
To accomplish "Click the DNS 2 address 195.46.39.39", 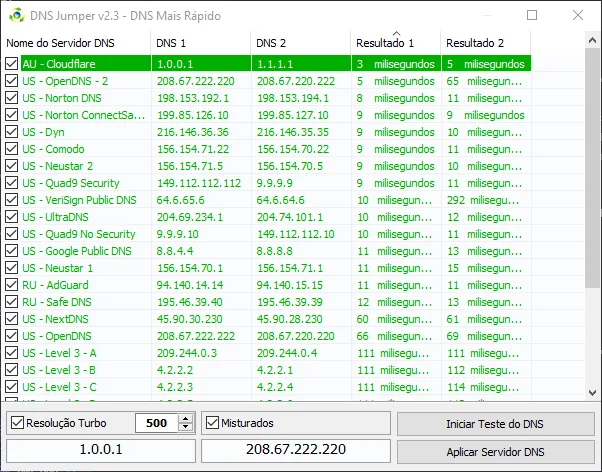I will (290, 302).
